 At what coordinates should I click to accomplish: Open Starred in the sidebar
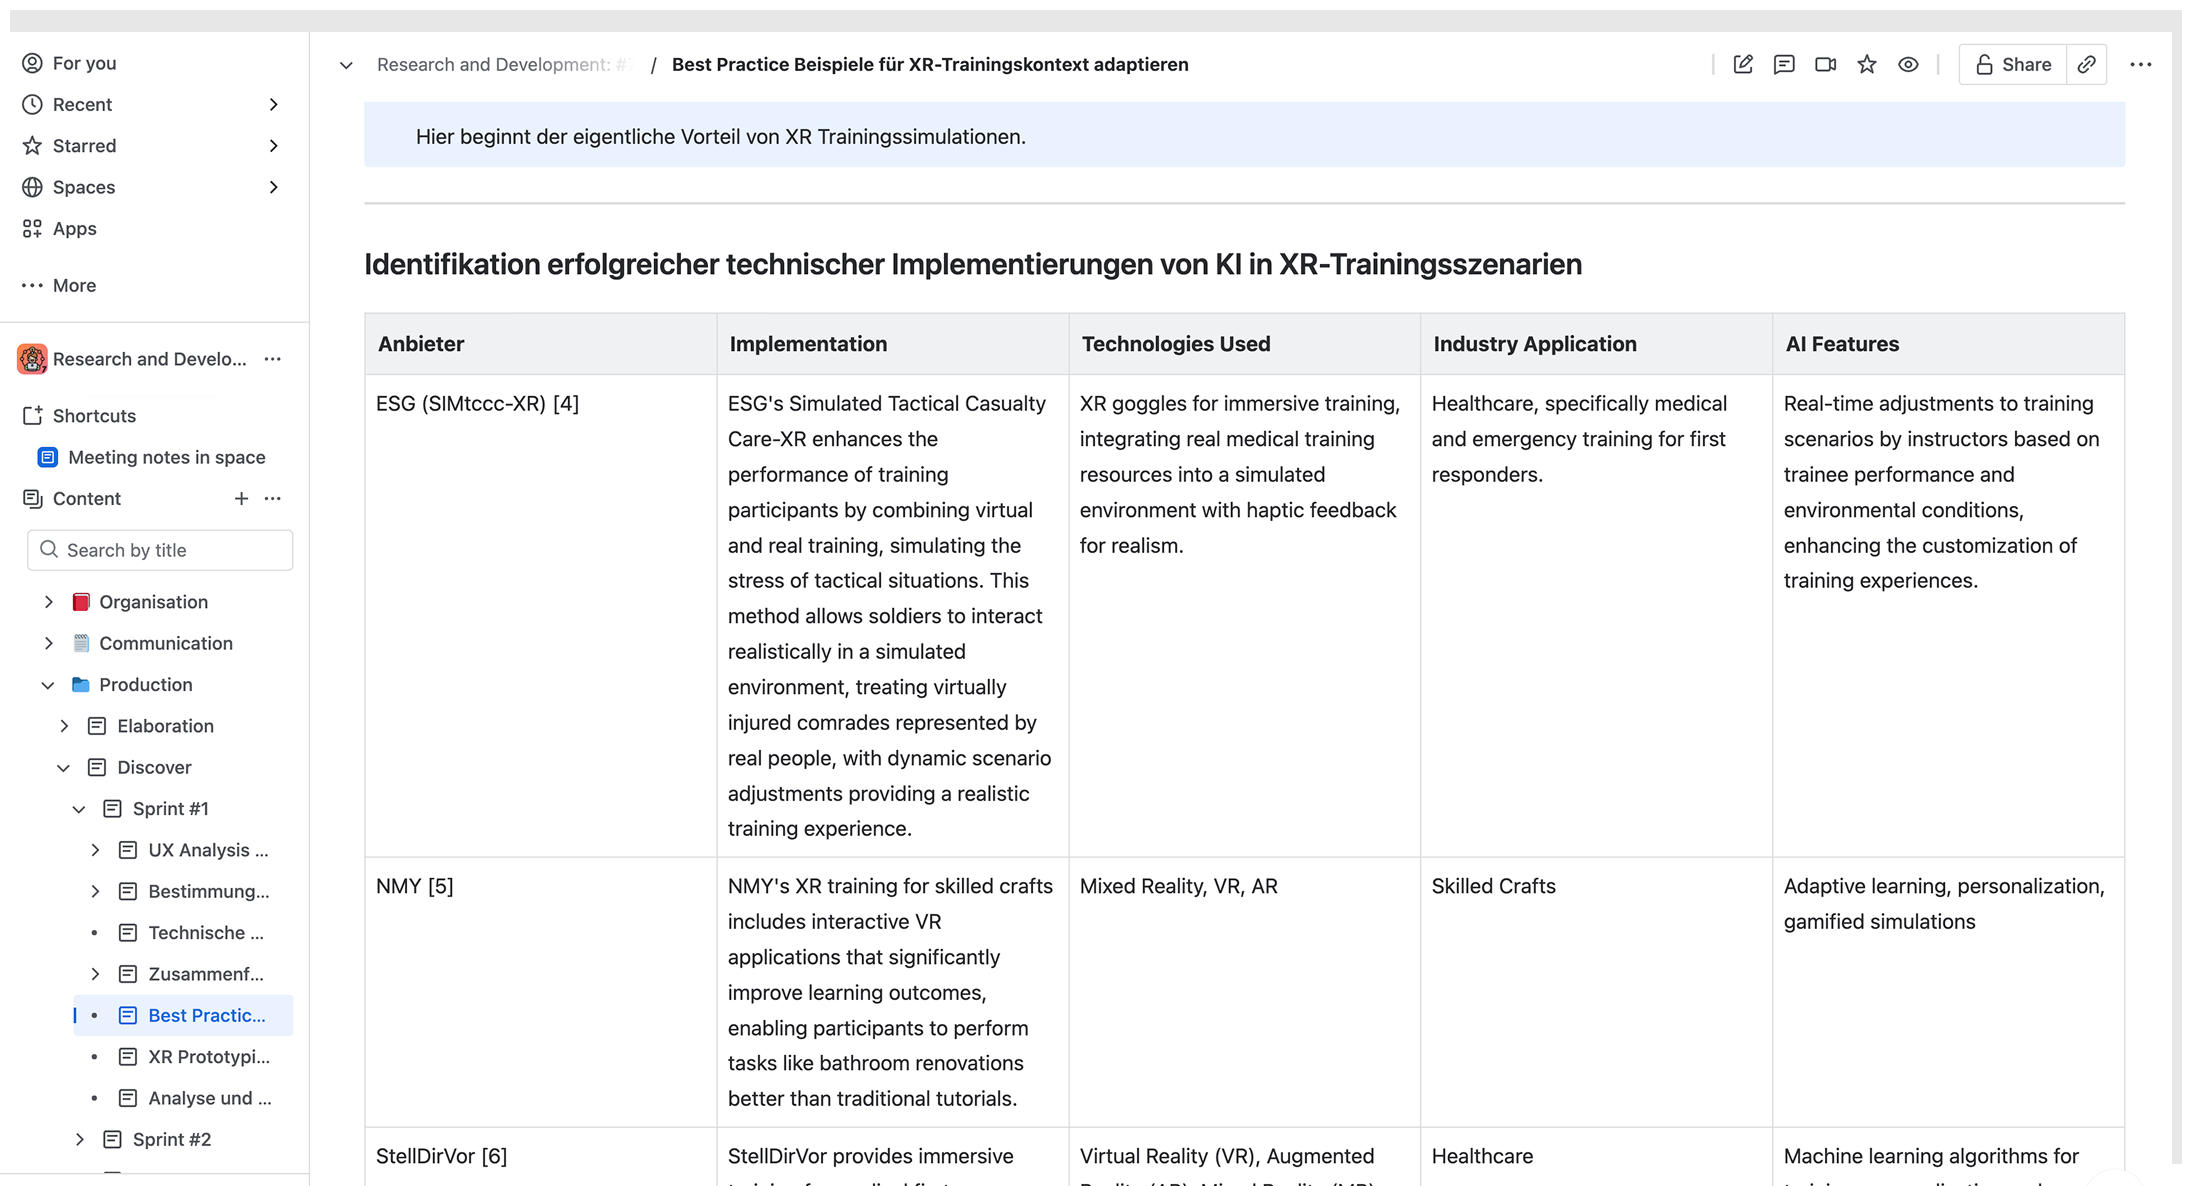[84, 146]
